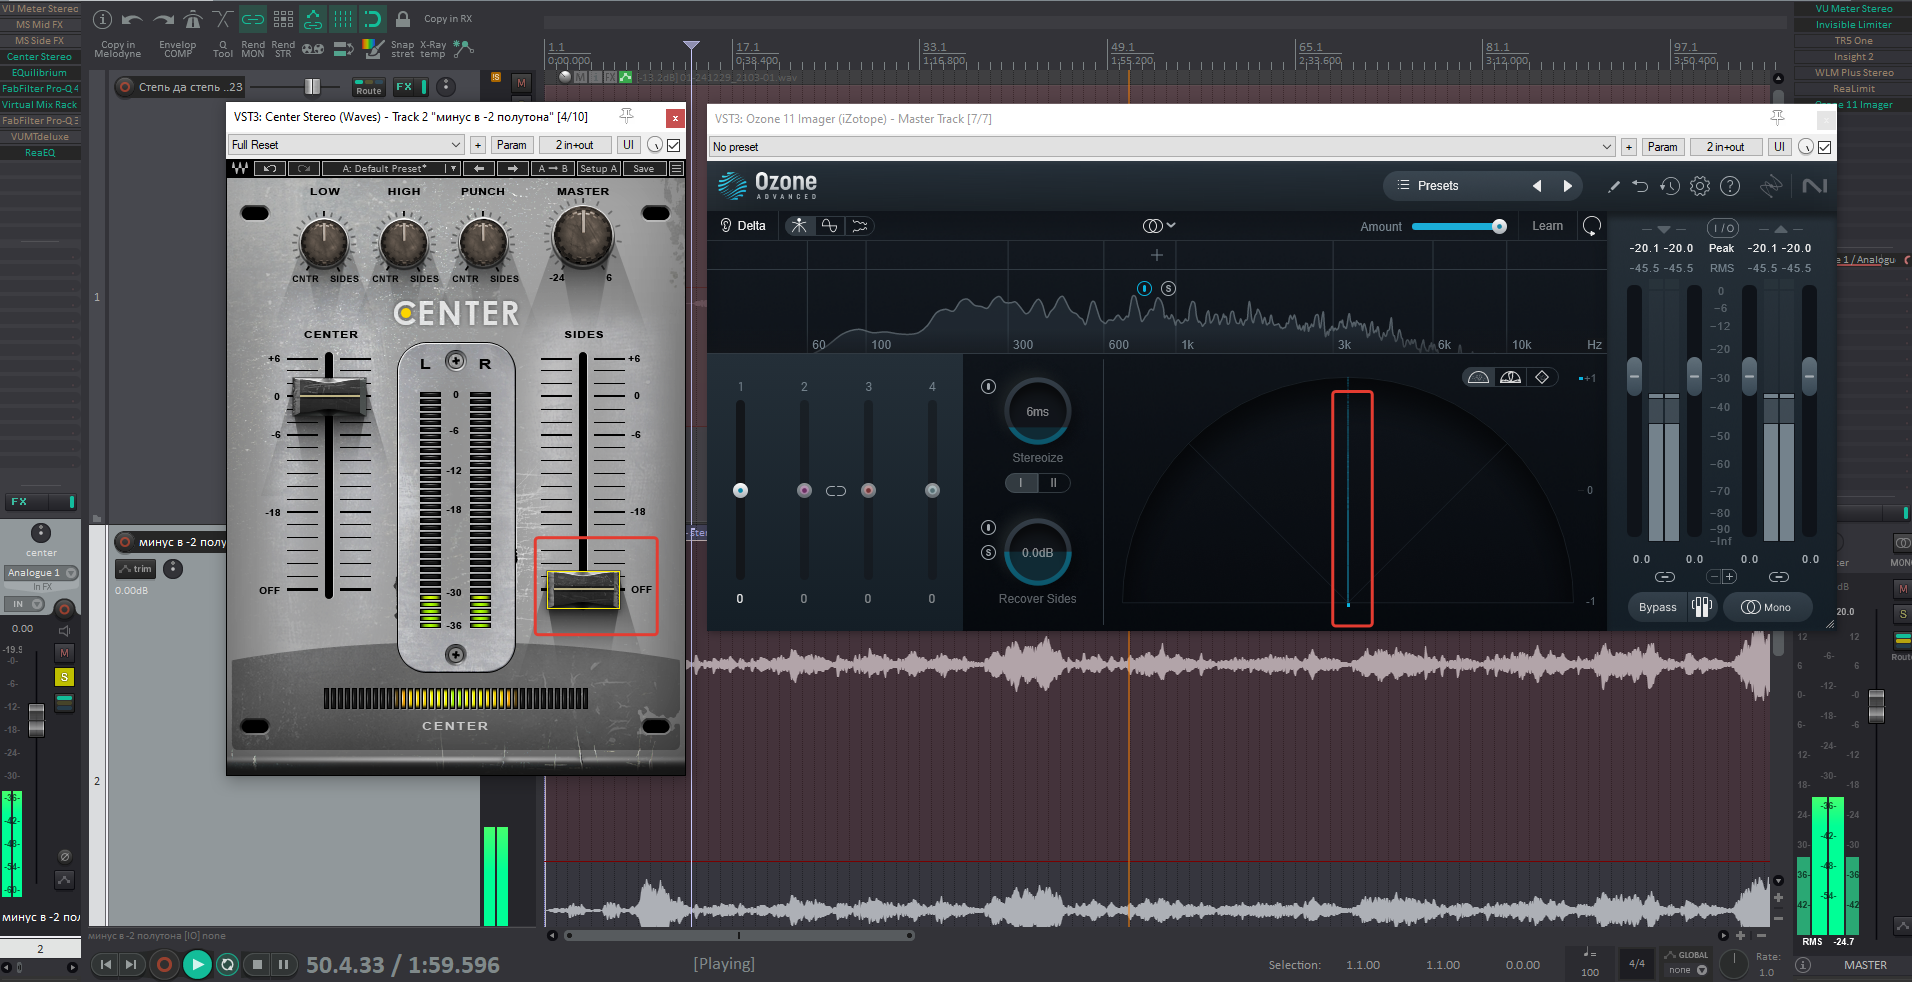
Task: Click the transport Stop button
Action: click(x=257, y=965)
